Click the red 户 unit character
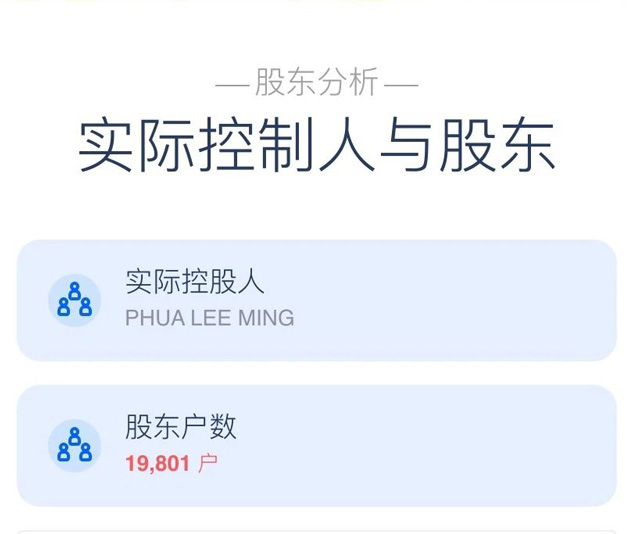Image resolution: width=640 pixels, height=534 pixels. coord(208,464)
